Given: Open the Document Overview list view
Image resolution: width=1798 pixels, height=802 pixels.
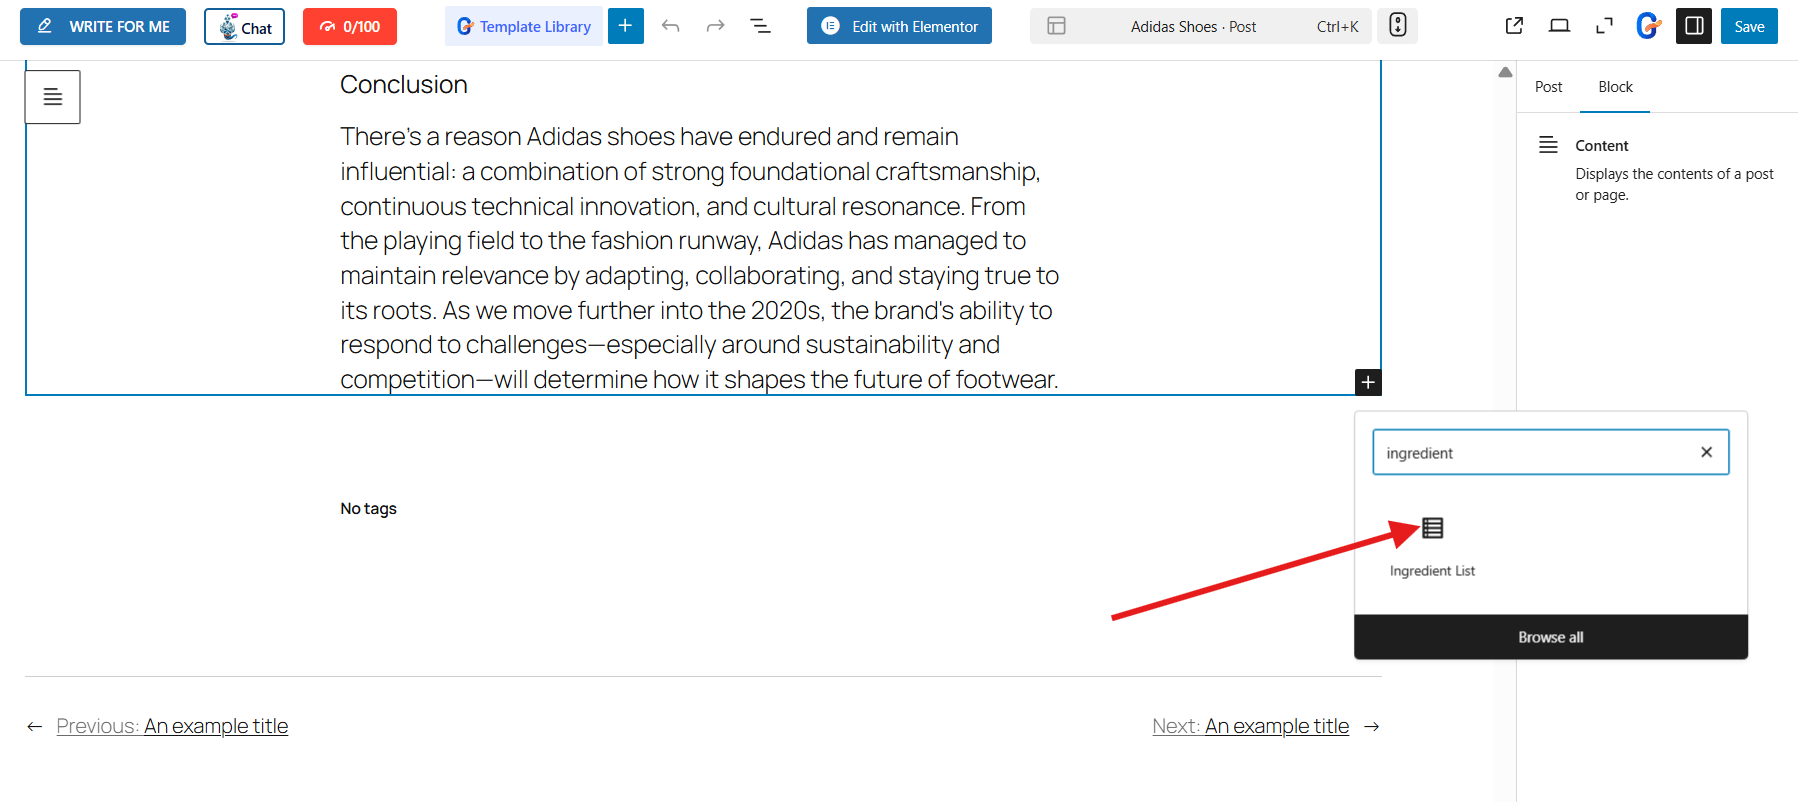Looking at the screenshot, I should point(760,26).
